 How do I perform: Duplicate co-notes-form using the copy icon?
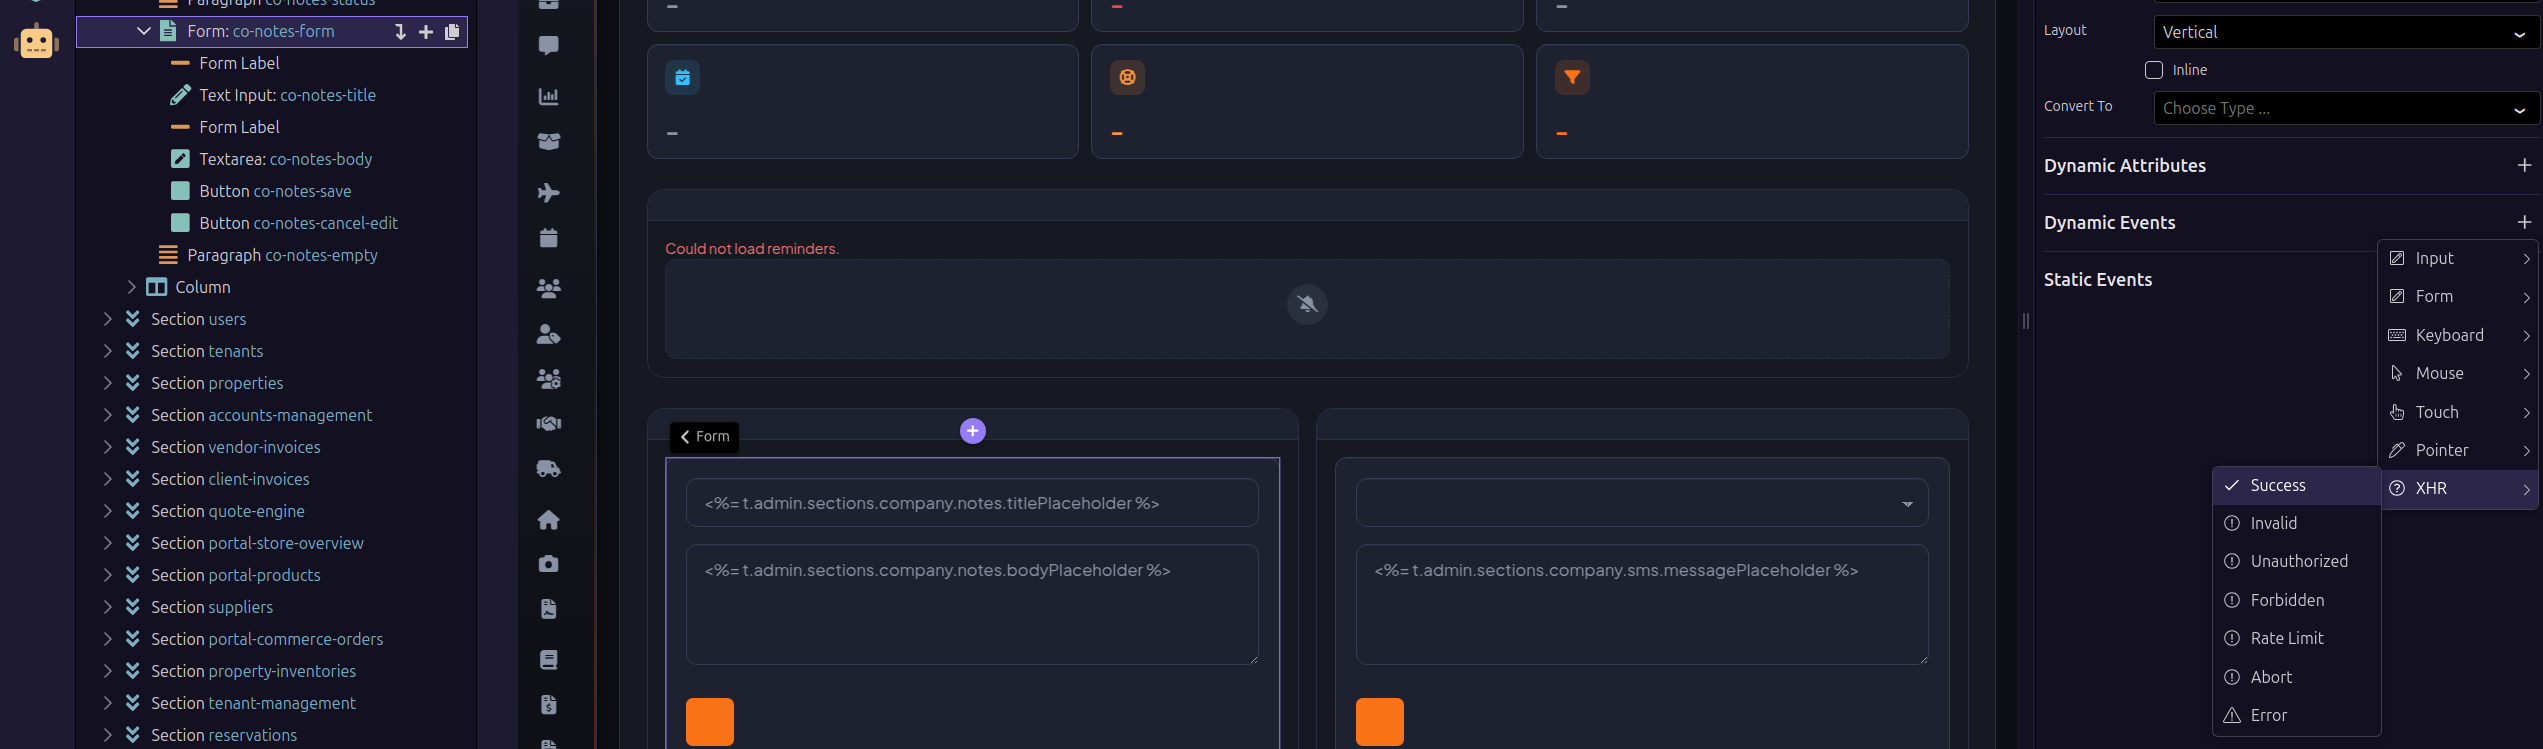(452, 32)
